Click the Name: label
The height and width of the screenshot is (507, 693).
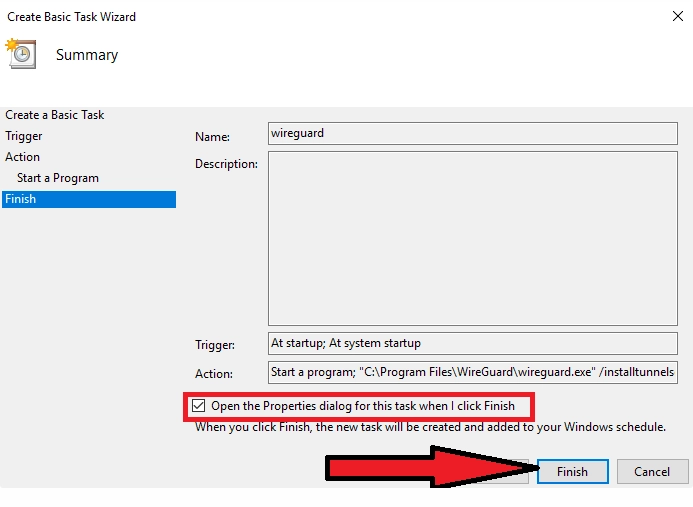tap(212, 137)
